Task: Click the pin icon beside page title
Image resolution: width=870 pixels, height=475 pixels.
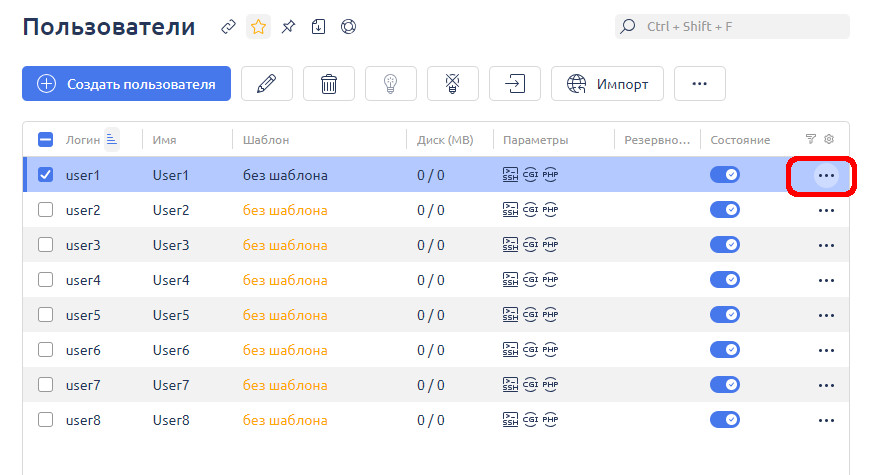Action: pos(288,27)
